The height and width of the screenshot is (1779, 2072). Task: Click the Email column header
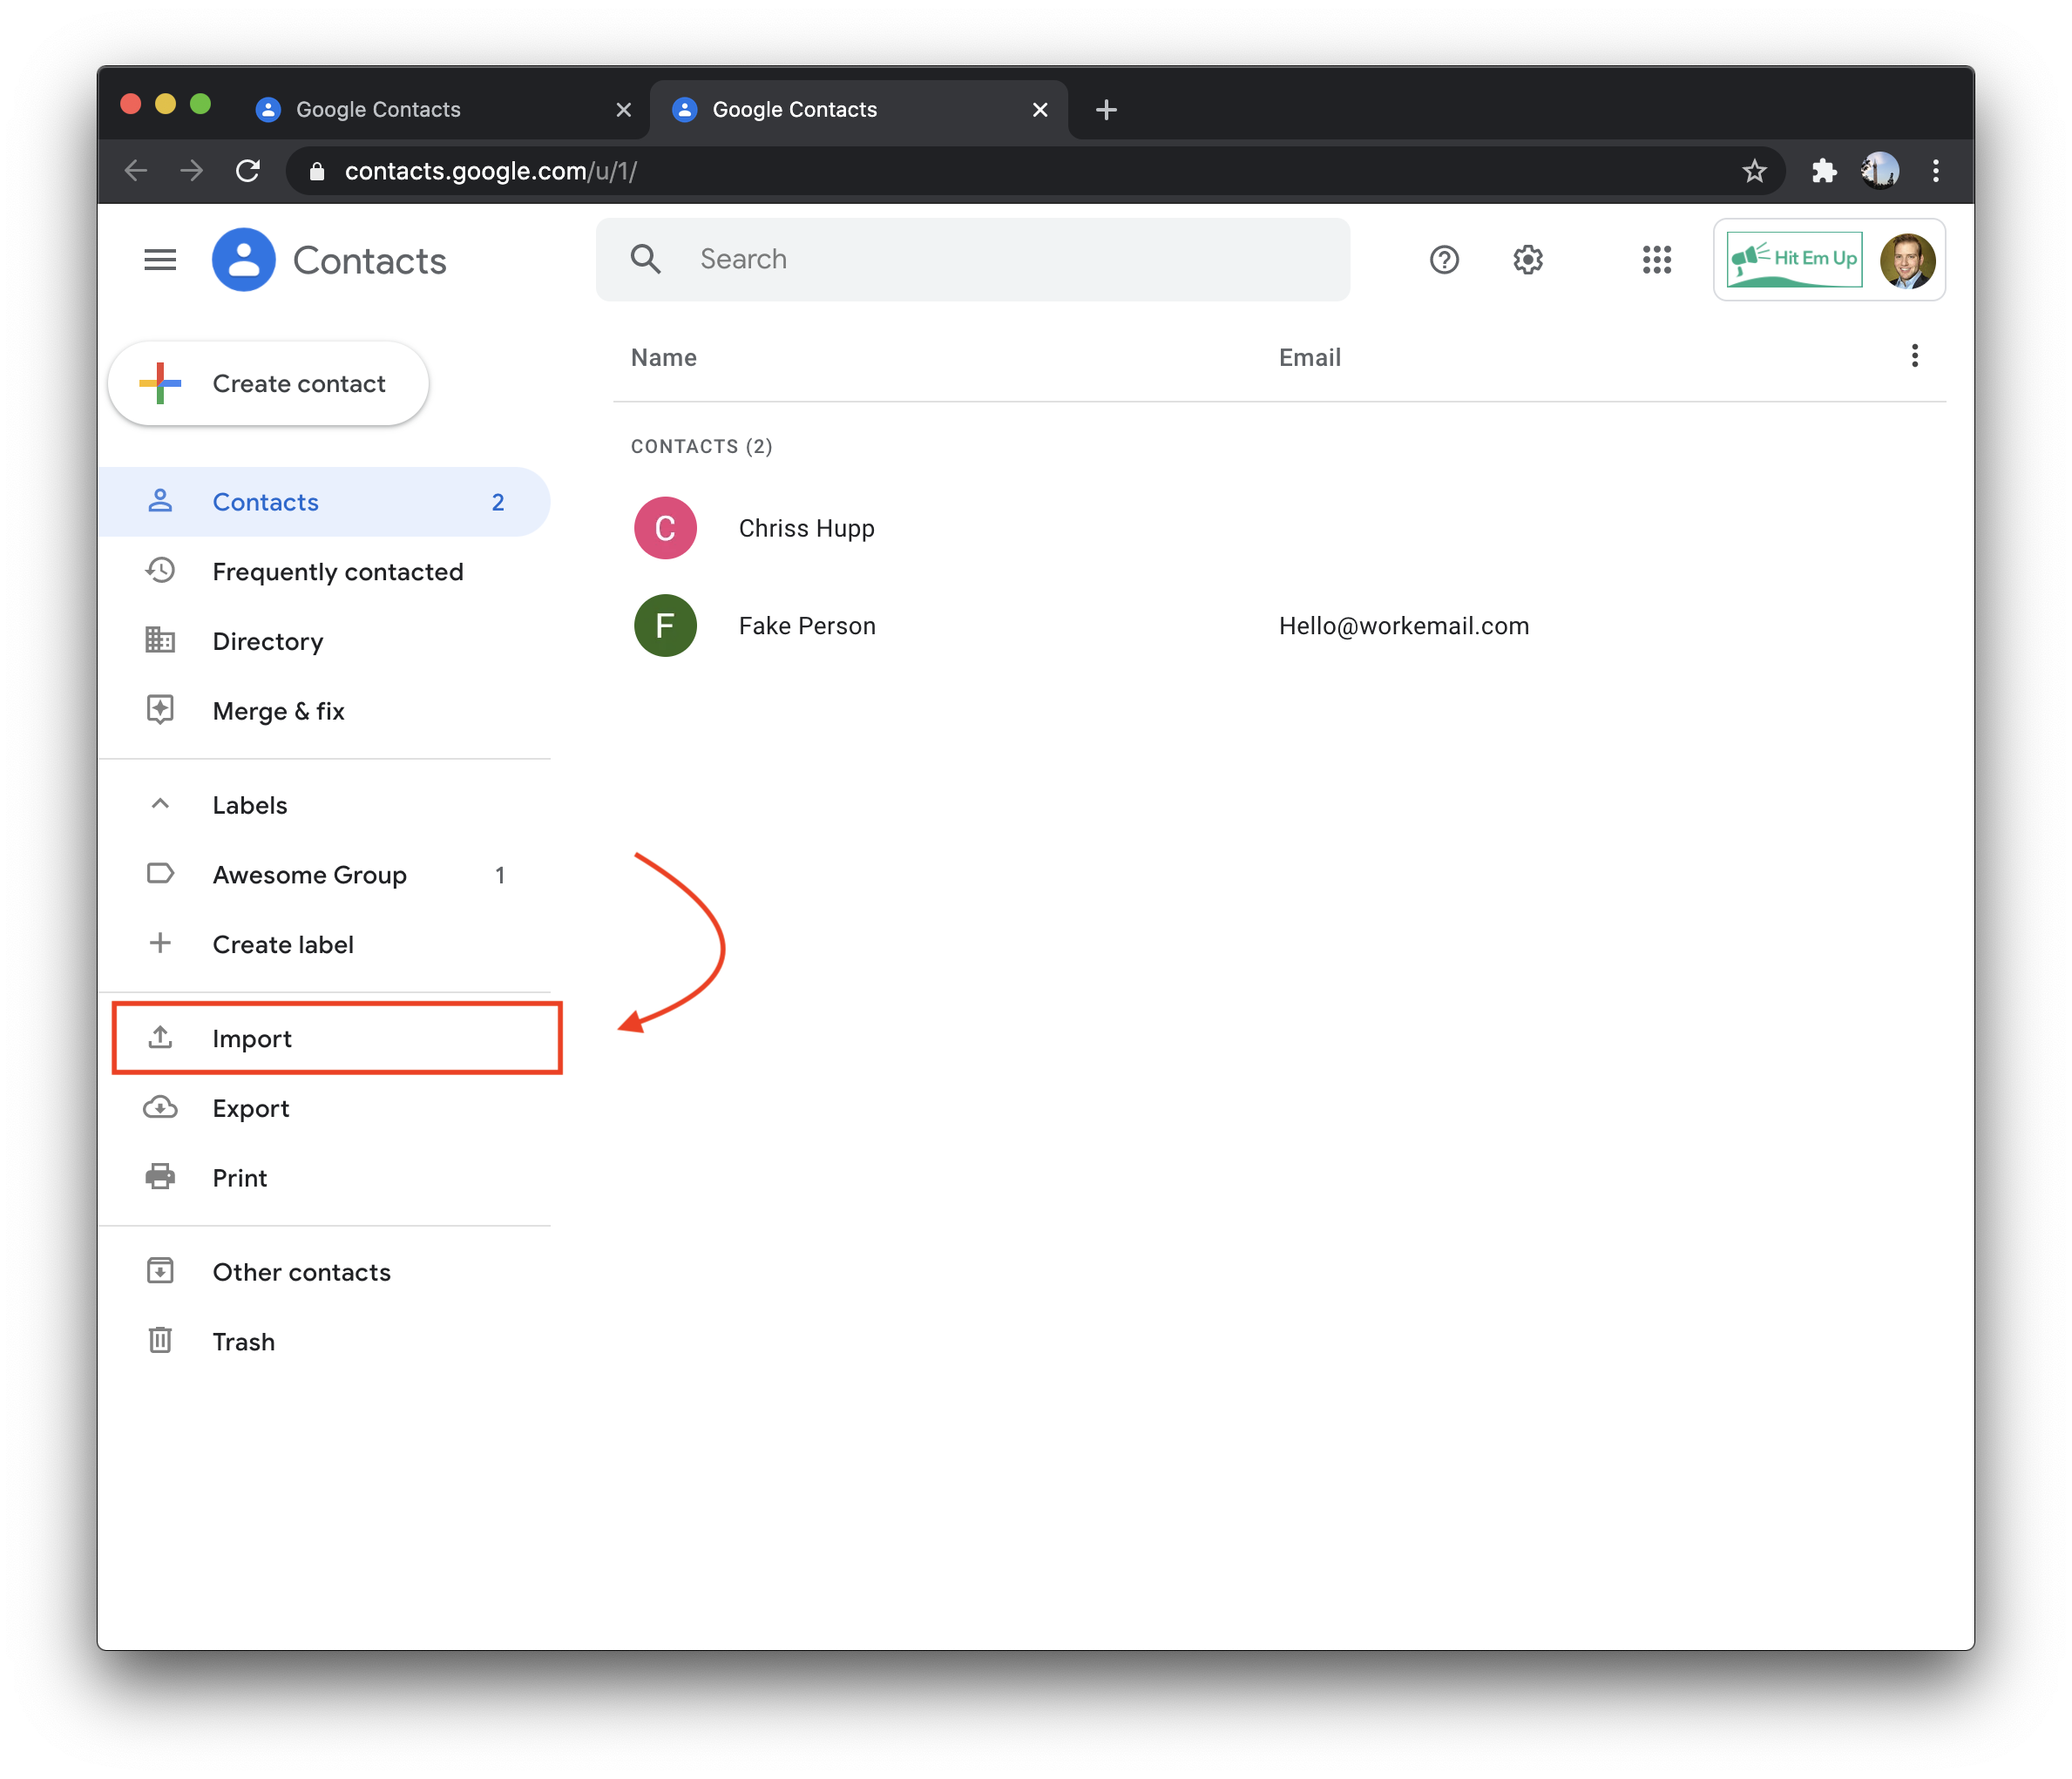pyautogui.click(x=1309, y=357)
